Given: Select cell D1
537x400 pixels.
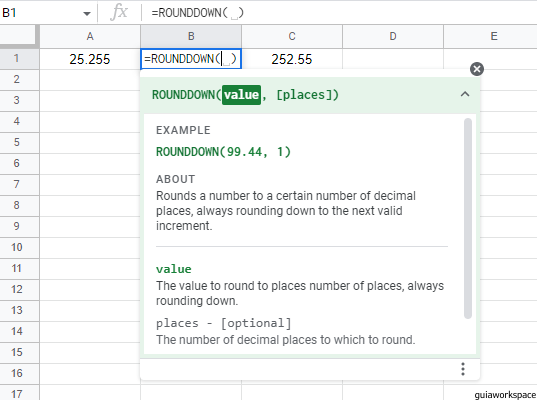Looking at the screenshot, I should pos(393,59).
